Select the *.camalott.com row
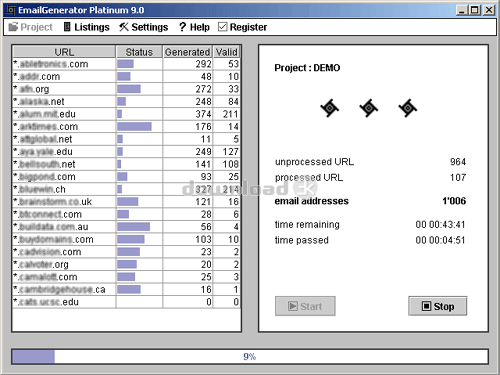 click(126, 277)
